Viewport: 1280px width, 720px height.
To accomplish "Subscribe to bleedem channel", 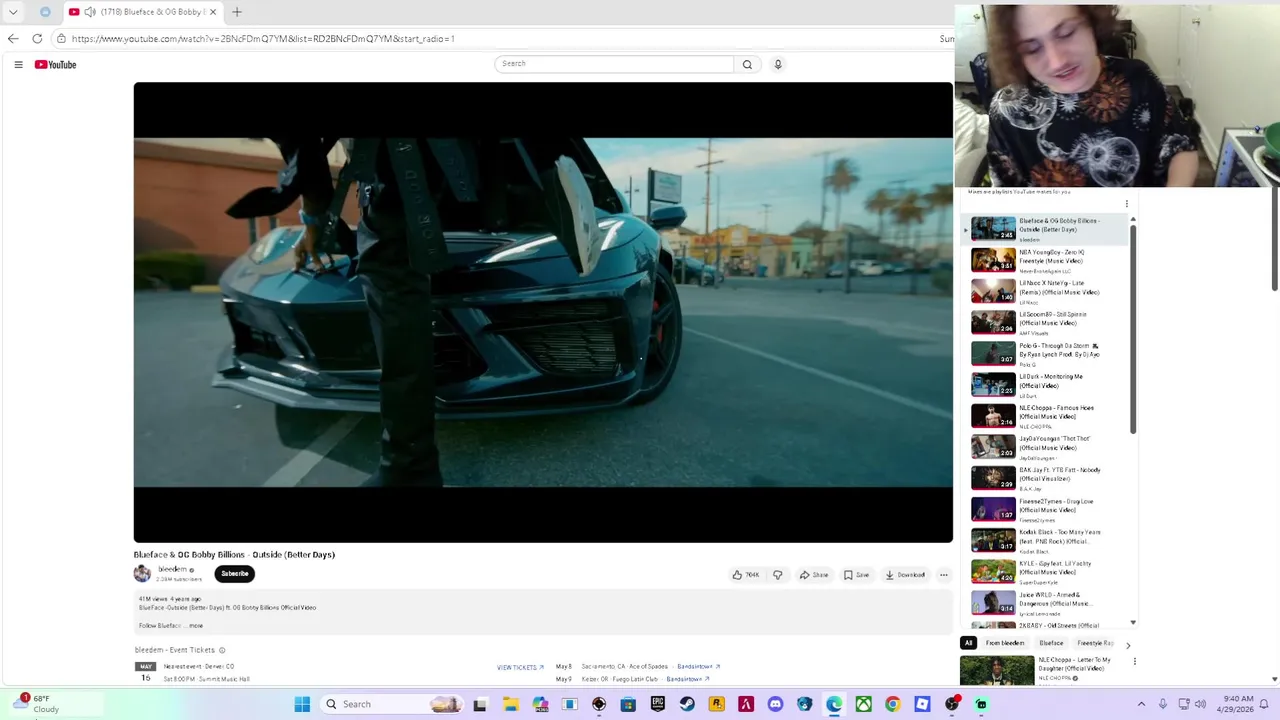I will 234,574.
